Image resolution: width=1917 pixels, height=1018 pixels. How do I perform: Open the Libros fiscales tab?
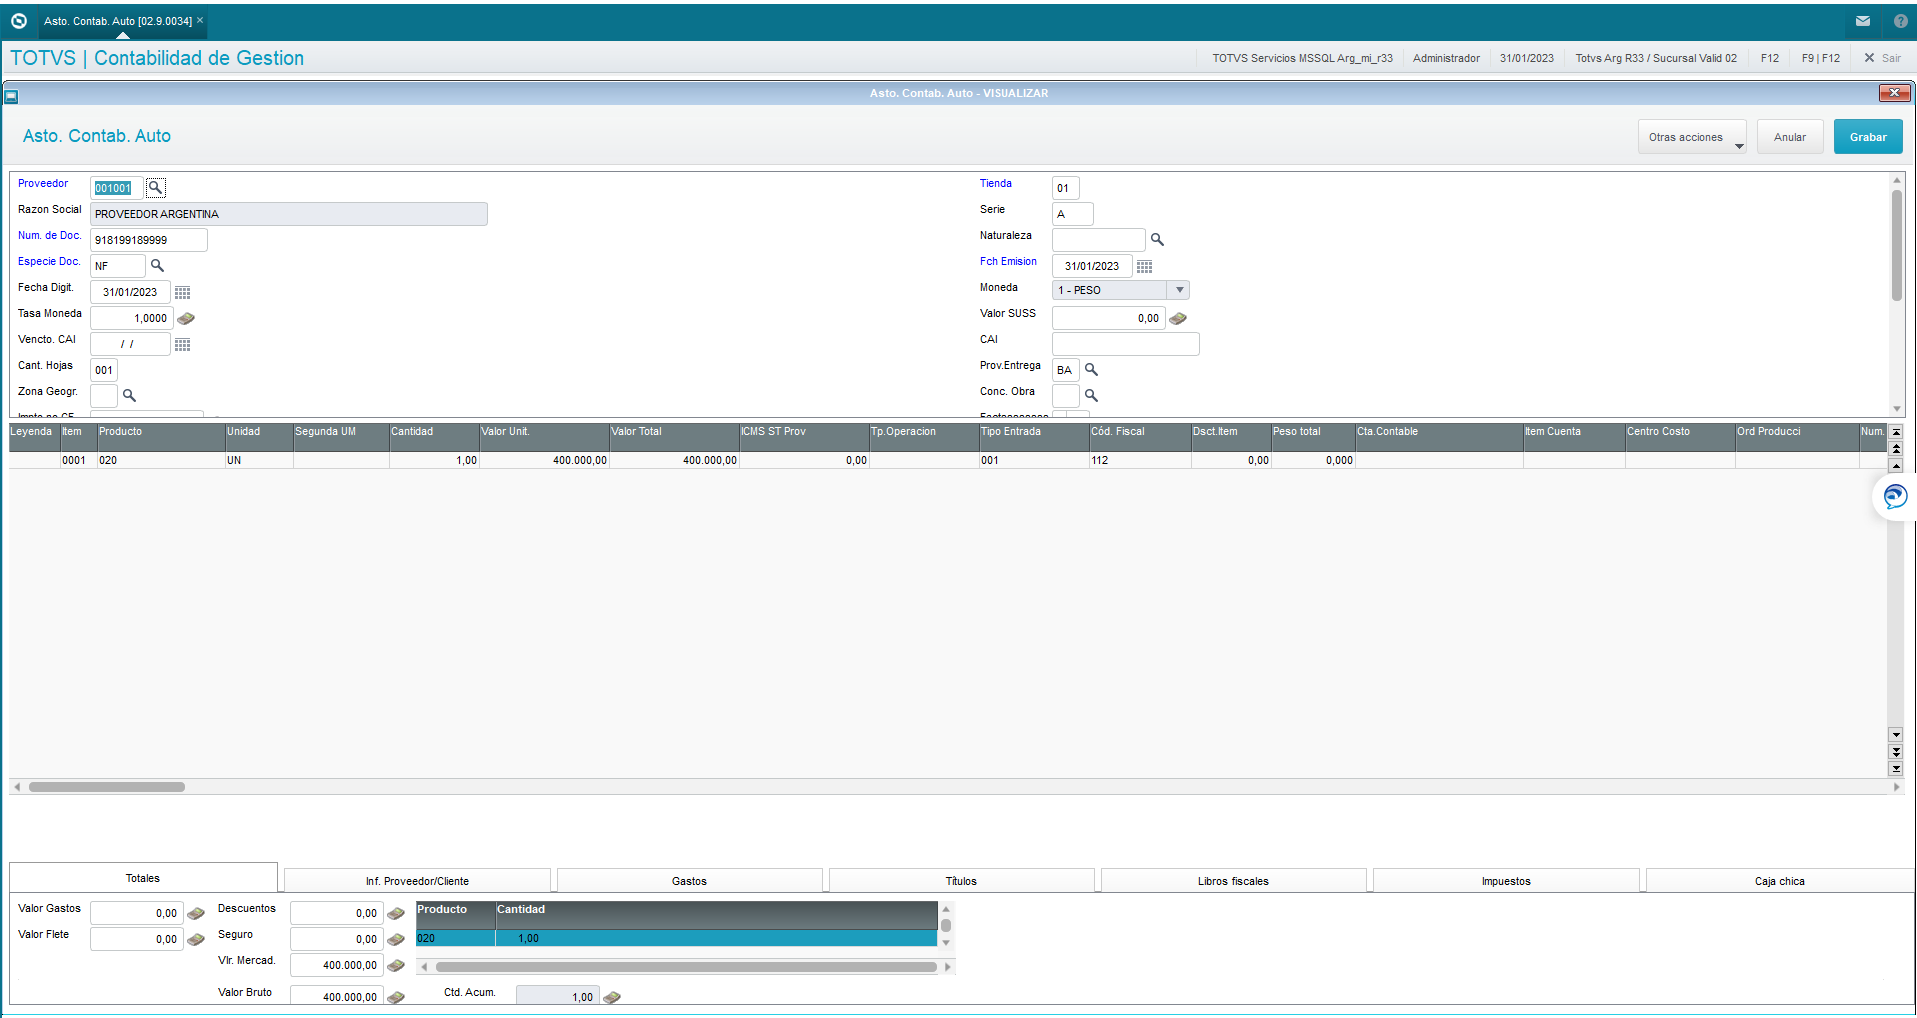pos(1233,881)
